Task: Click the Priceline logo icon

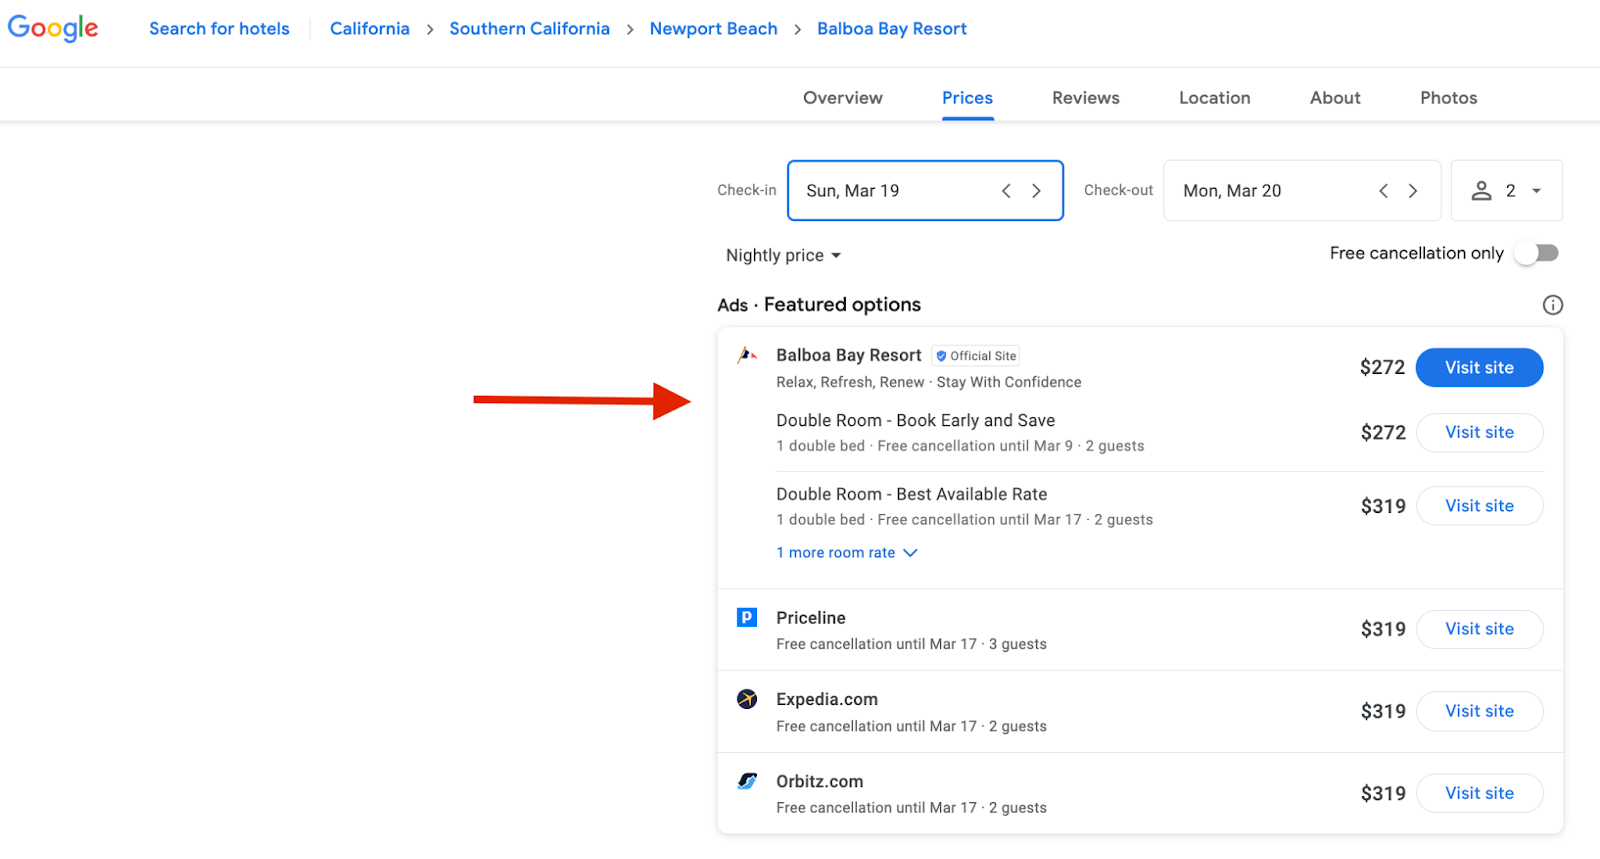Action: pyautogui.click(x=747, y=618)
